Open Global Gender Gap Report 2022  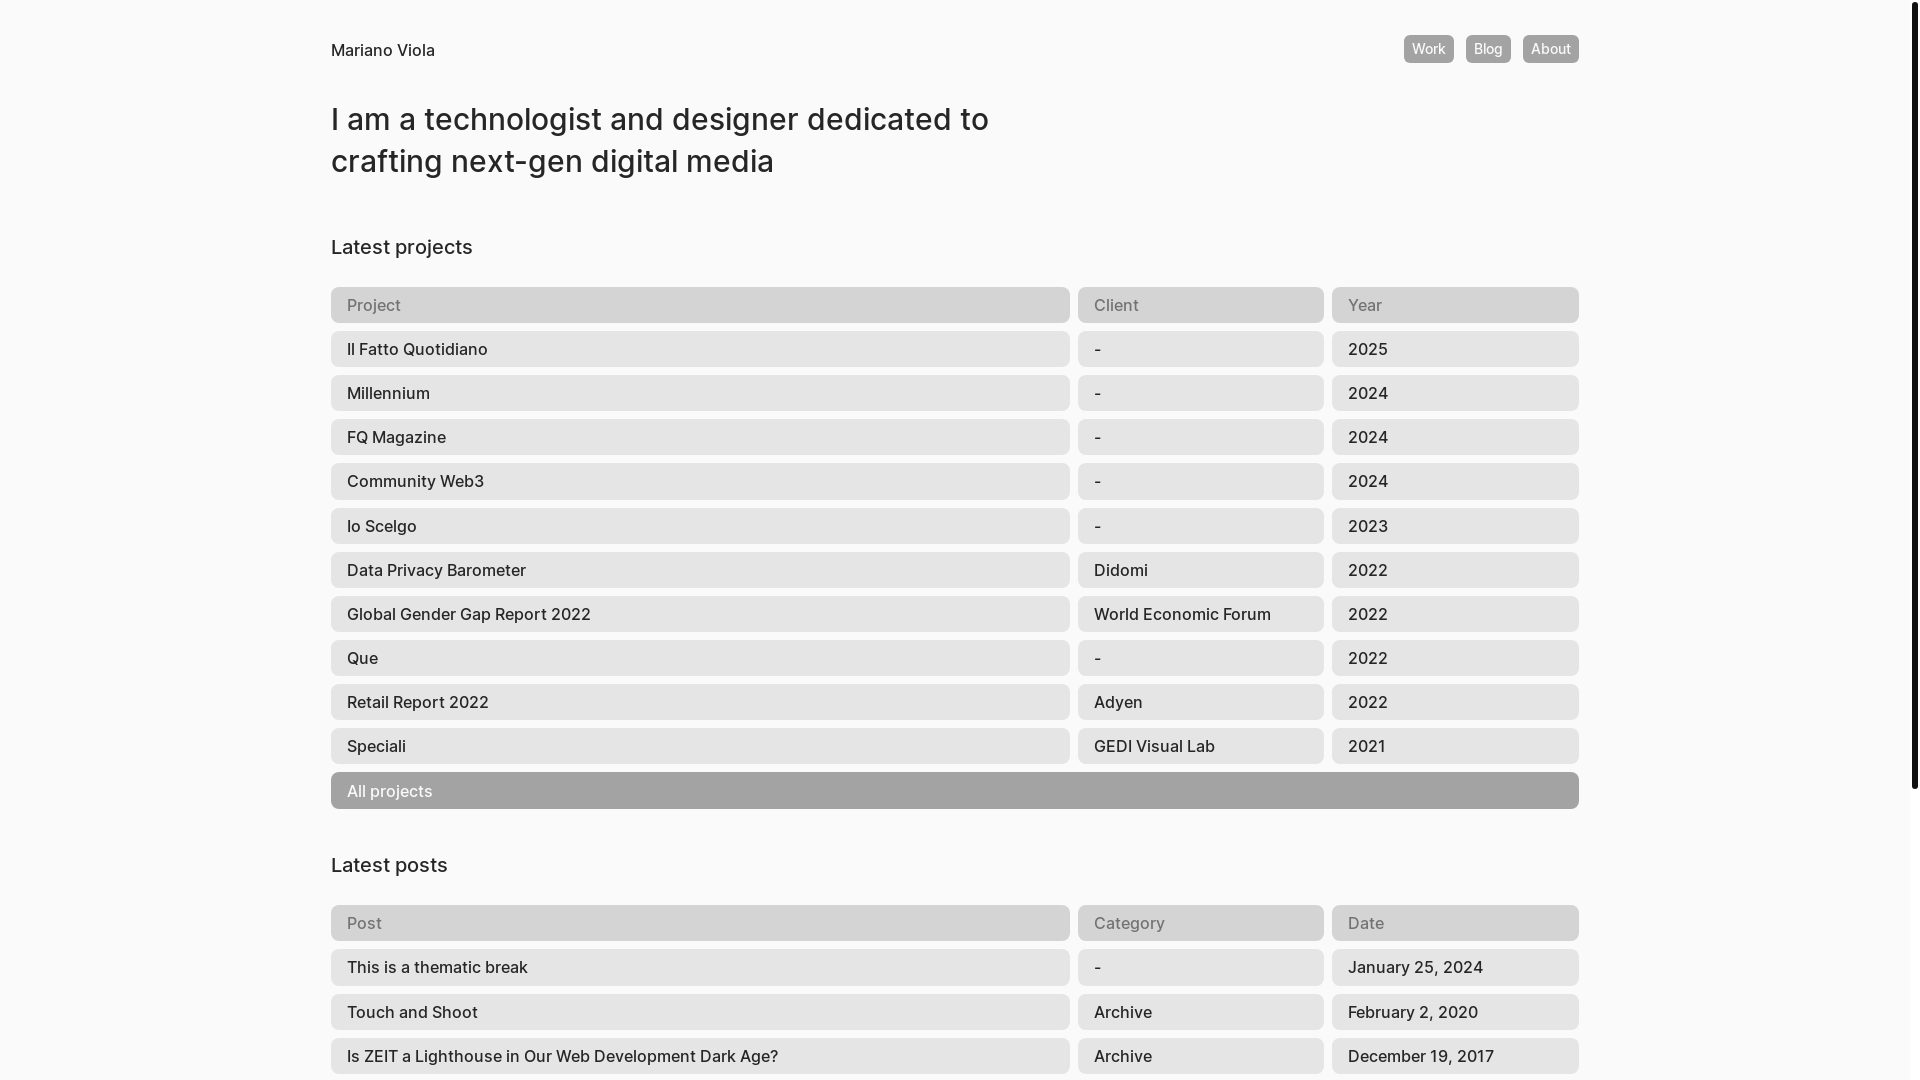point(700,614)
